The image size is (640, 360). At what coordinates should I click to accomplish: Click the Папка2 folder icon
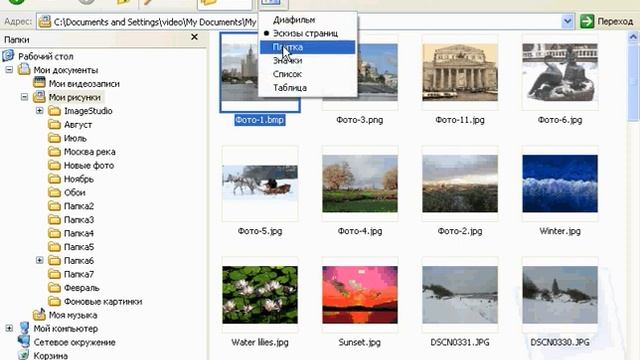[x=54, y=206]
